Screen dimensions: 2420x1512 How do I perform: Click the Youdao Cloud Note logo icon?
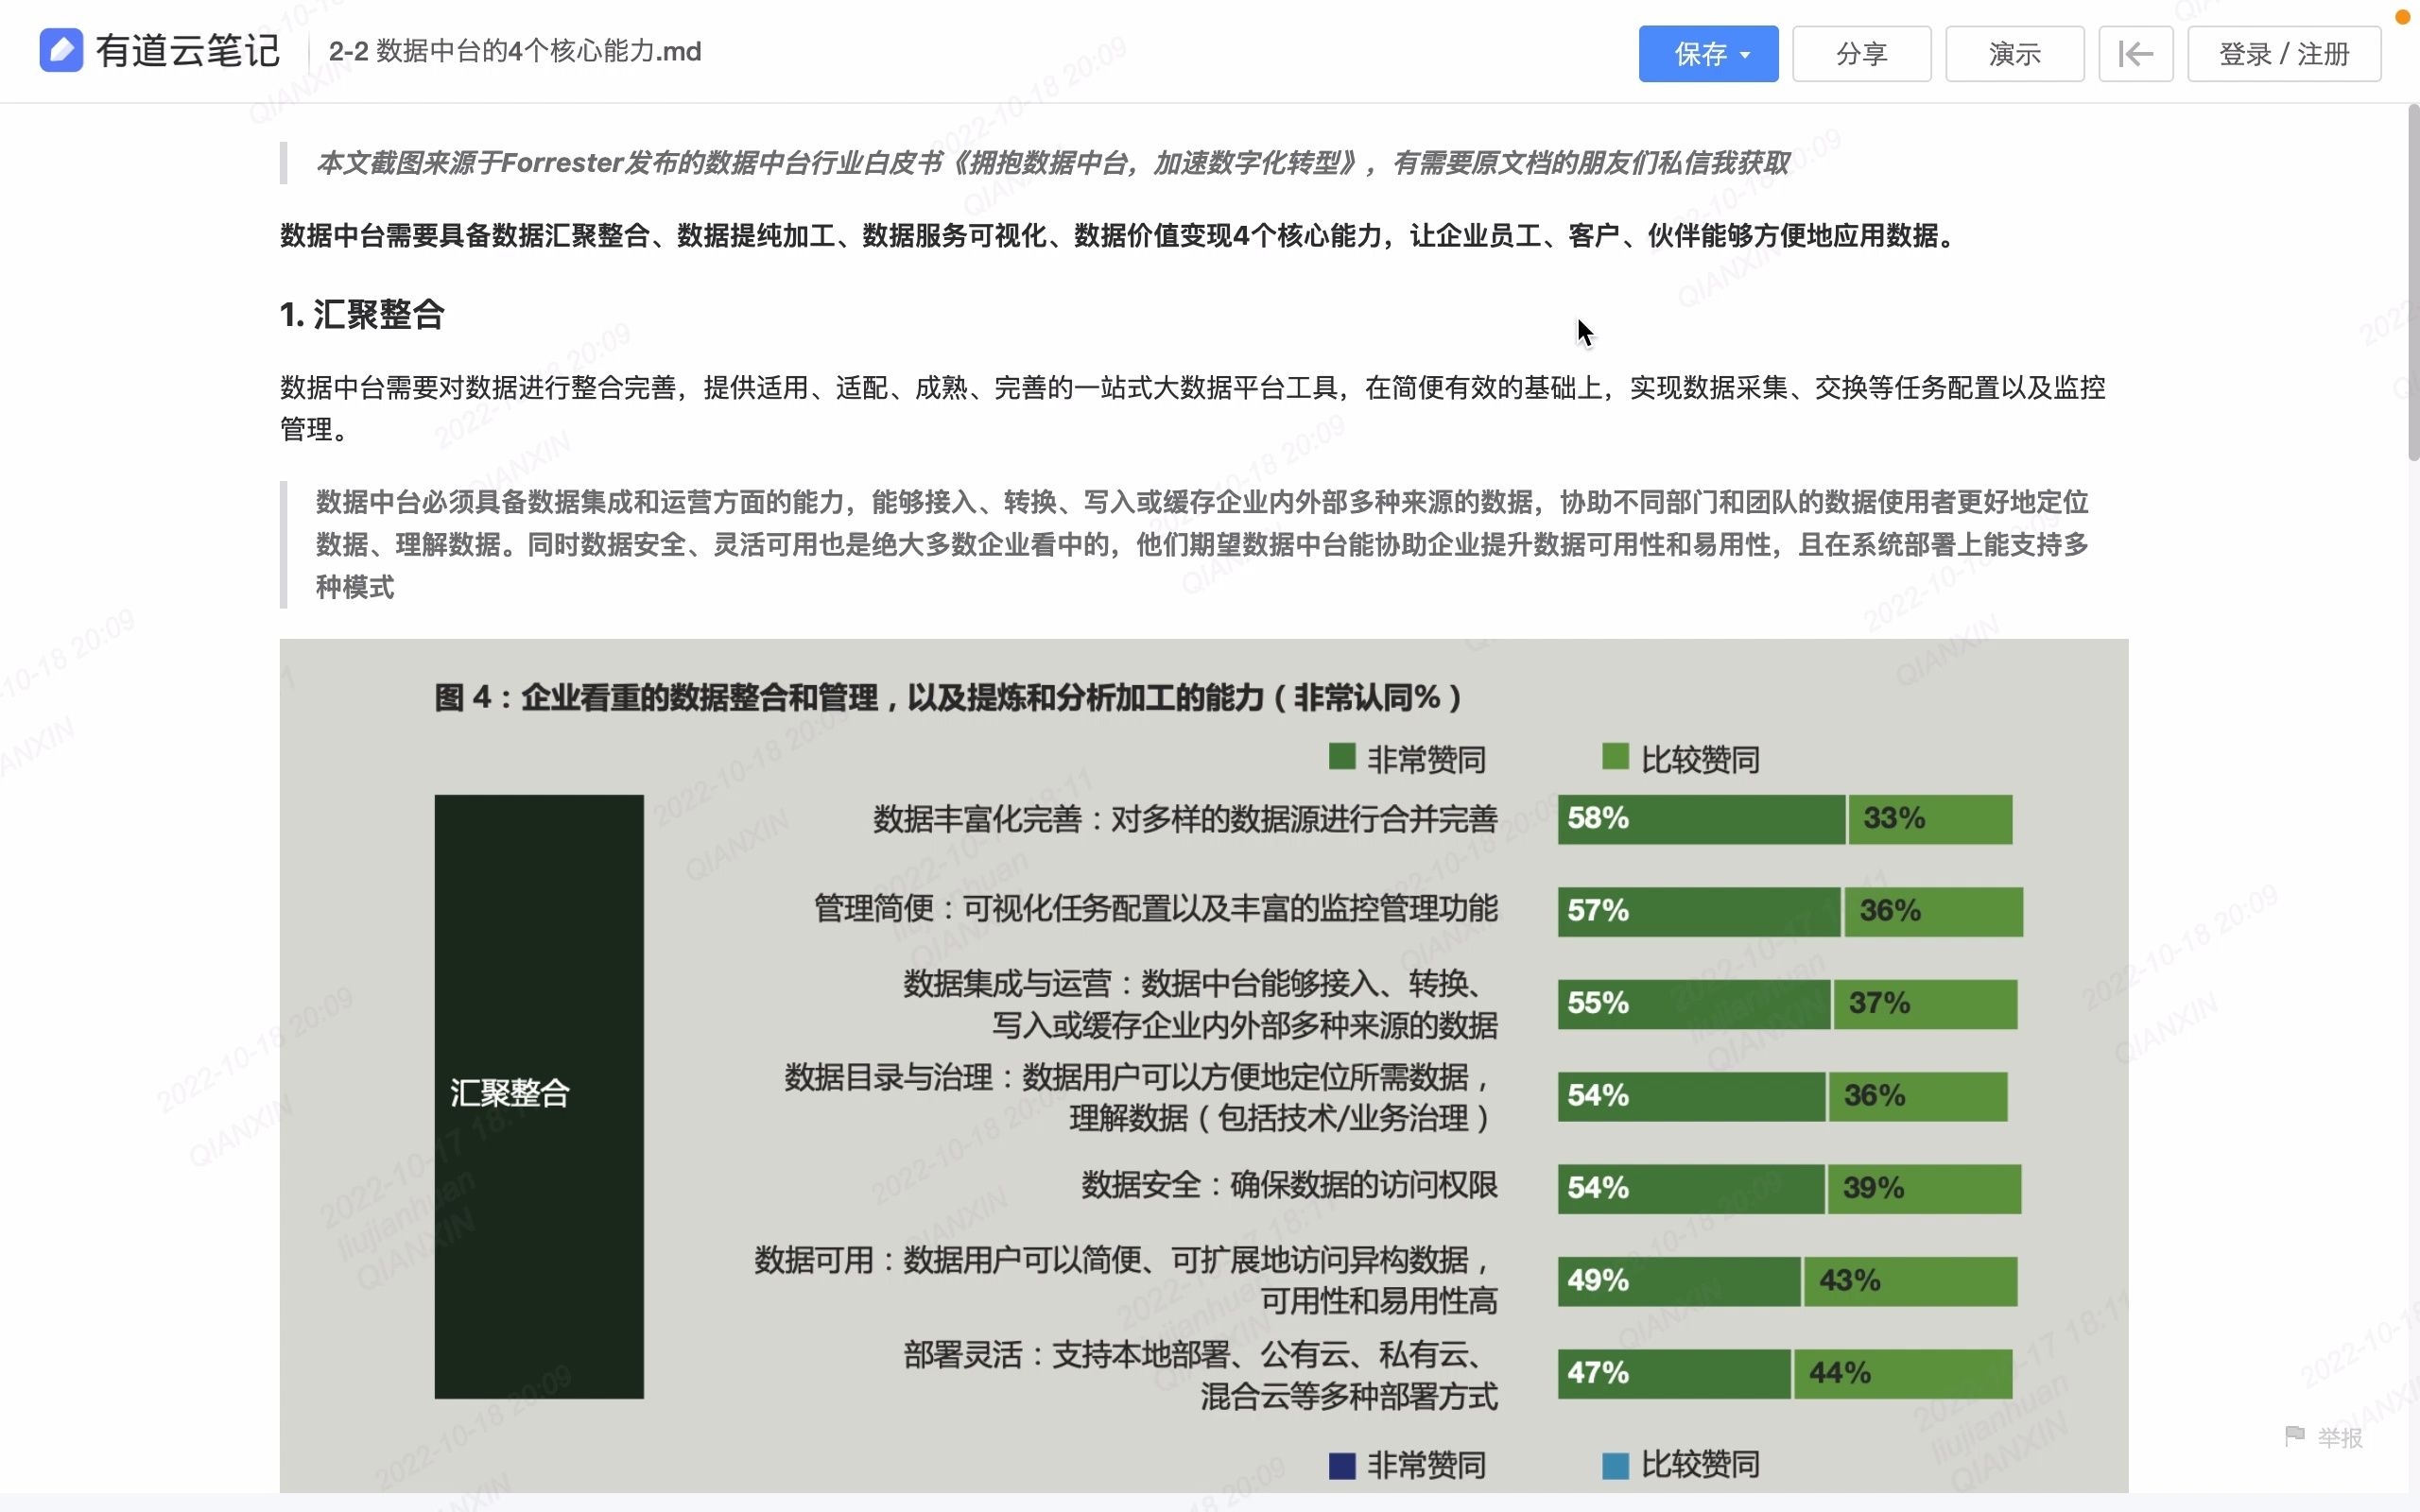(61, 51)
